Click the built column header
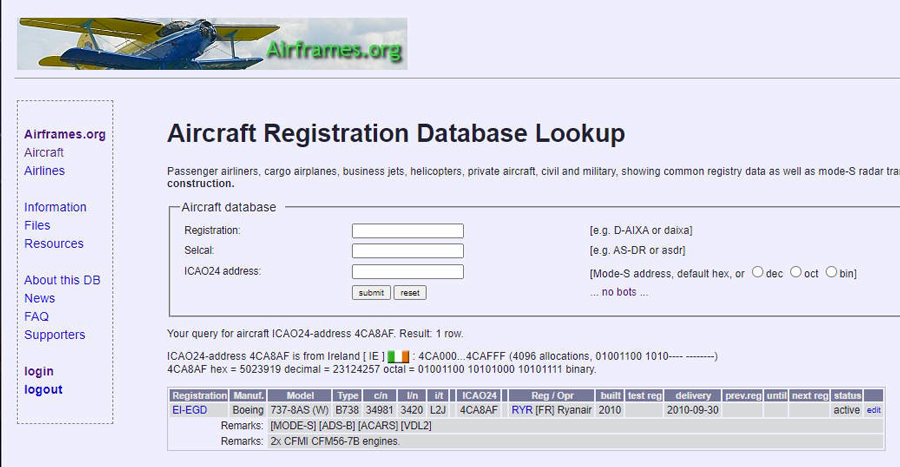This screenshot has height=467, width=900. [610, 395]
